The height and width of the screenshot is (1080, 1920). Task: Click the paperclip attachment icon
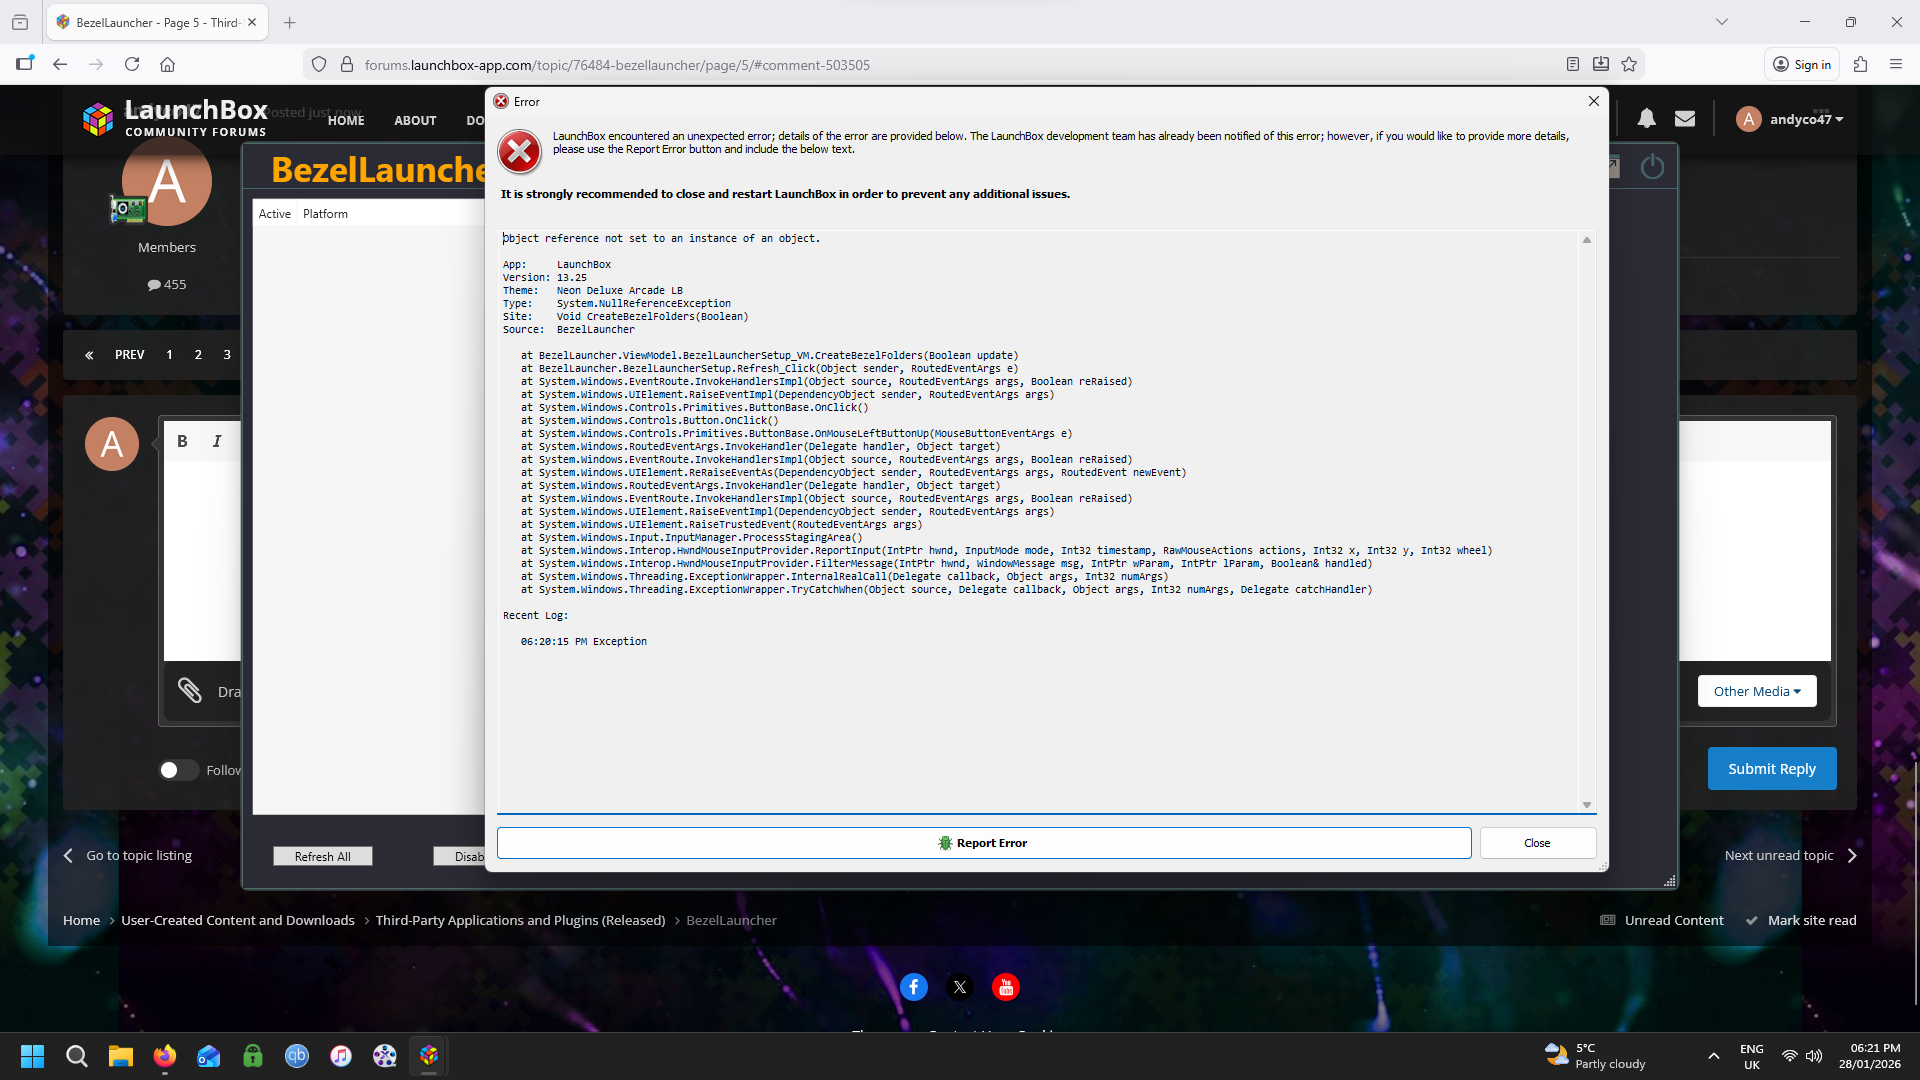point(190,690)
